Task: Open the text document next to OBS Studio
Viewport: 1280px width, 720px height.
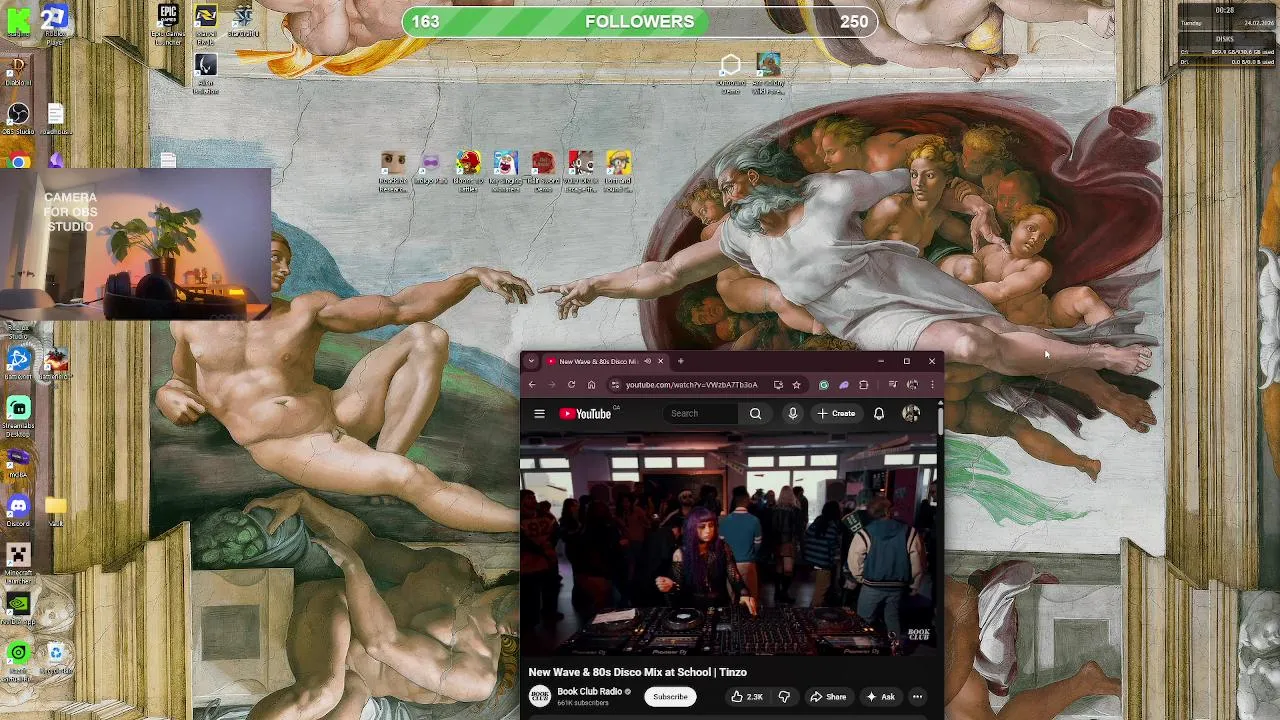Action: pyautogui.click(x=55, y=120)
